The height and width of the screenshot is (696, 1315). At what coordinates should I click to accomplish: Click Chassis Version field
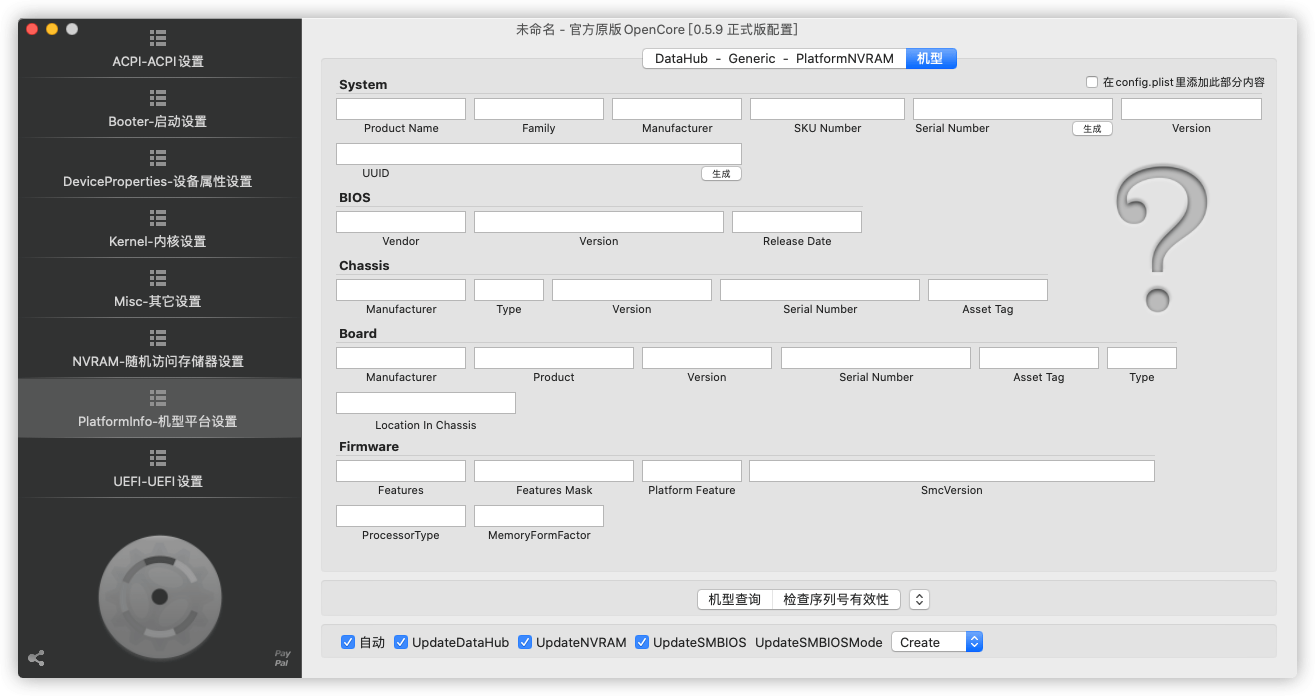point(632,290)
